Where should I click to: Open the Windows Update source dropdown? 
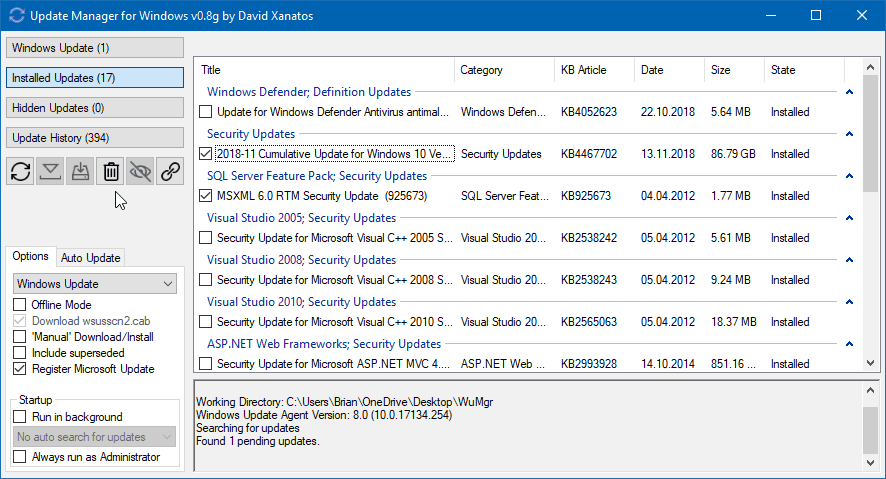point(94,284)
